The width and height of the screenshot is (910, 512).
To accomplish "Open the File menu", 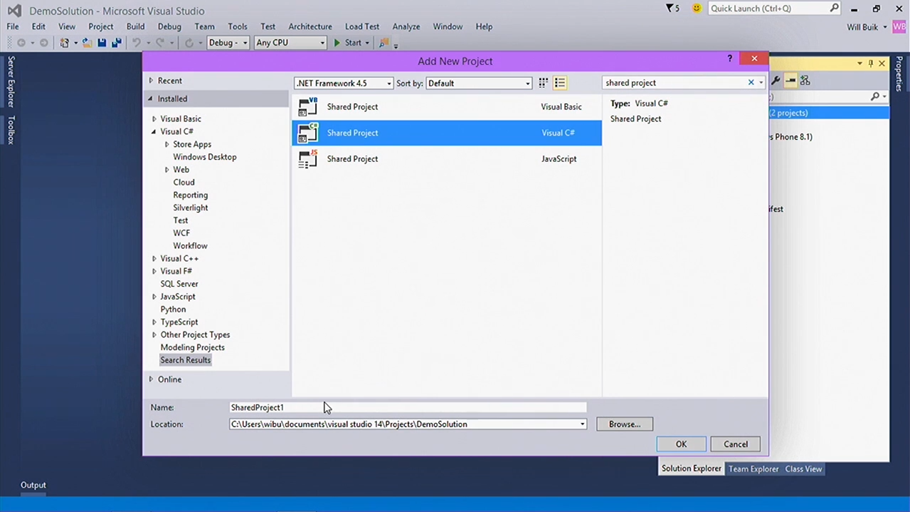I will [x=13, y=27].
